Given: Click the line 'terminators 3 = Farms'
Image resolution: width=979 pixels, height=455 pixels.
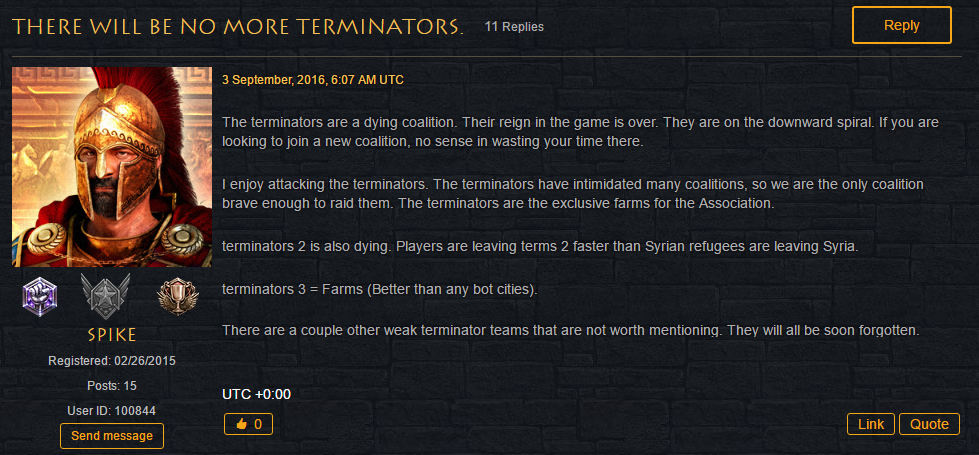Looking at the screenshot, I should (x=380, y=290).
